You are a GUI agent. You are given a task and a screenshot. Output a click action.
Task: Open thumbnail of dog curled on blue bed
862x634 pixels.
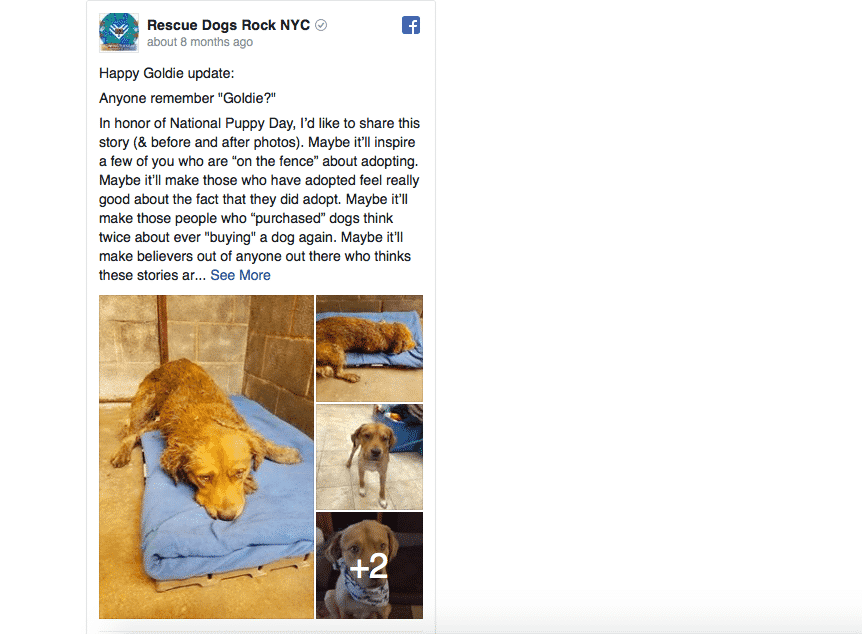(369, 349)
